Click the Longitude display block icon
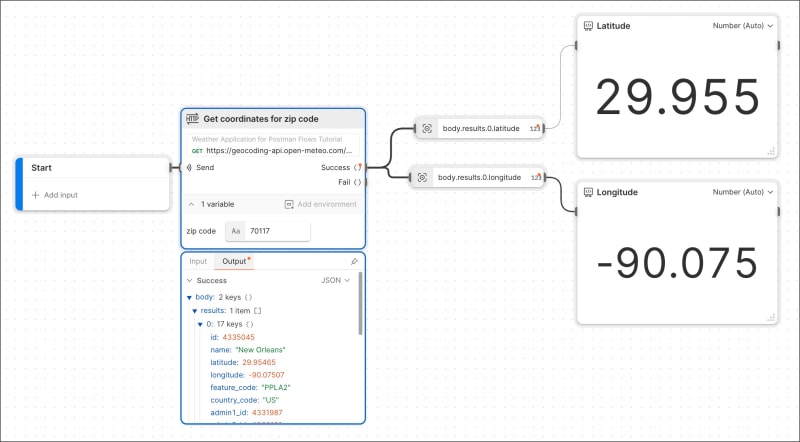Viewport: 800px width, 442px height. pyautogui.click(x=588, y=192)
